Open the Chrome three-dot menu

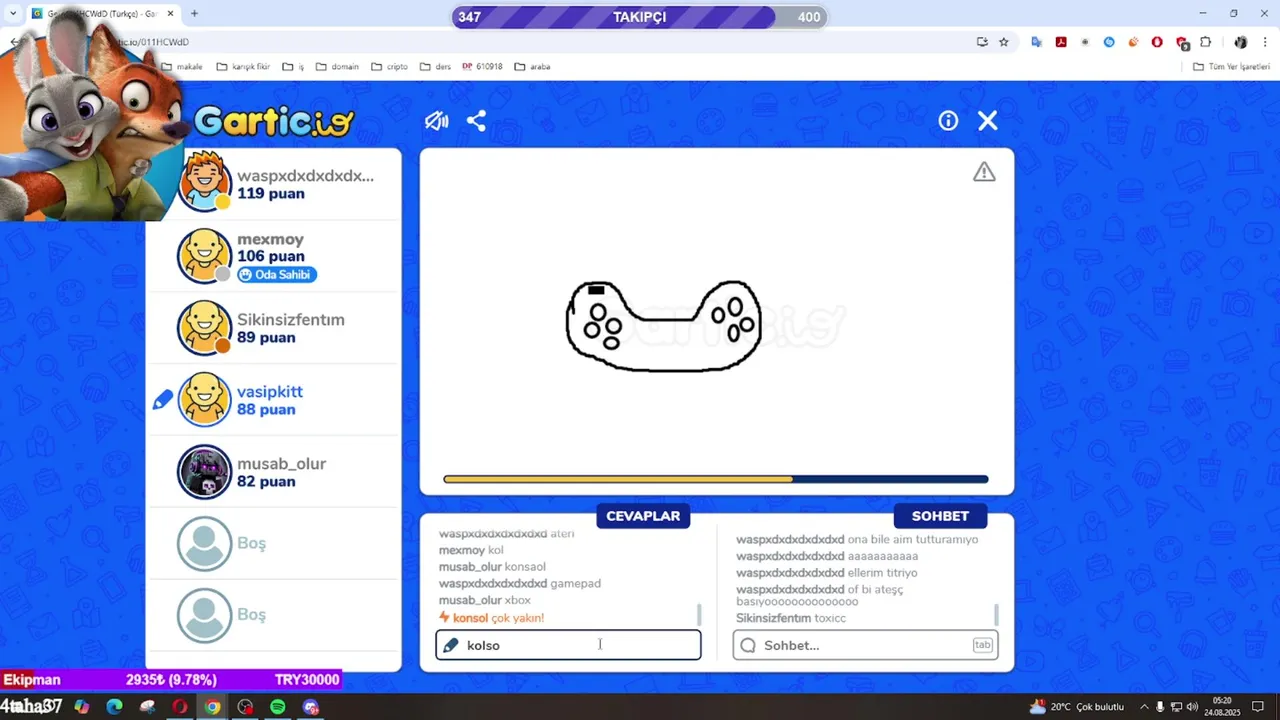pyautogui.click(x=1266, y=42)
